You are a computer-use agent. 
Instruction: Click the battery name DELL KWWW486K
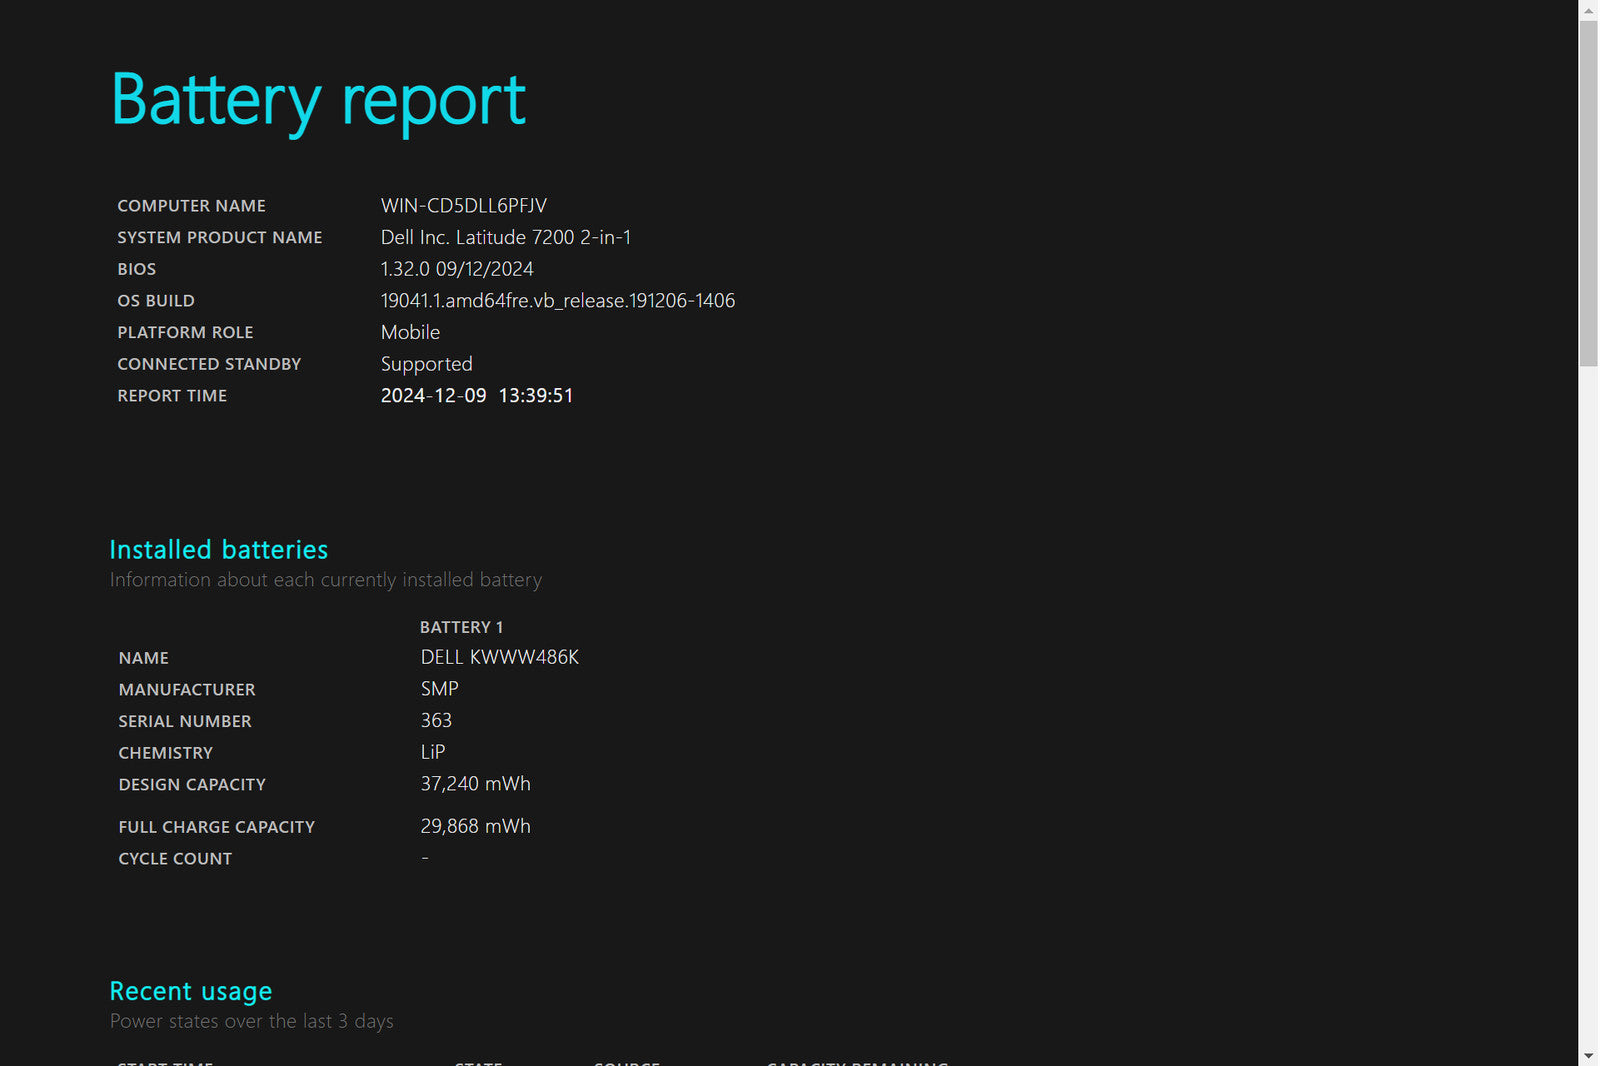coord(499,658)
